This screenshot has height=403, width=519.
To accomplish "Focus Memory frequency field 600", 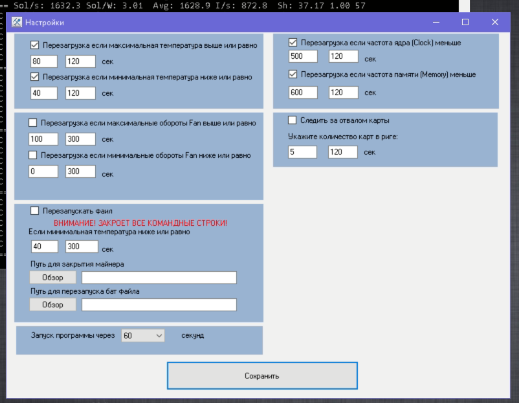I will (303, 92).
